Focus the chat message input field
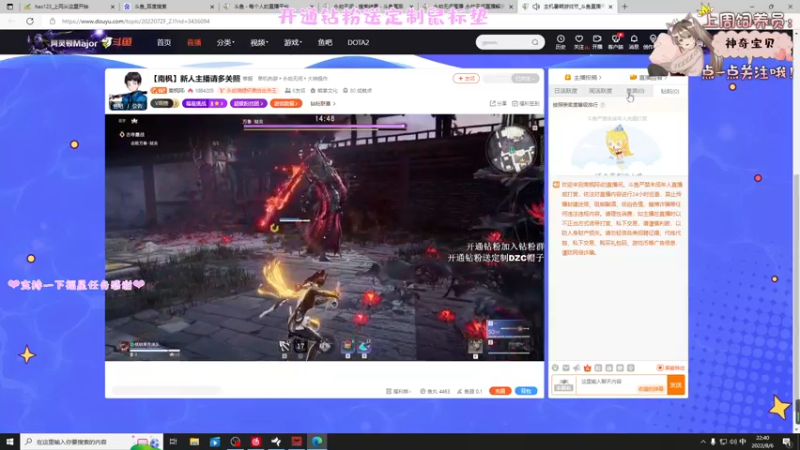 [621, 385]
